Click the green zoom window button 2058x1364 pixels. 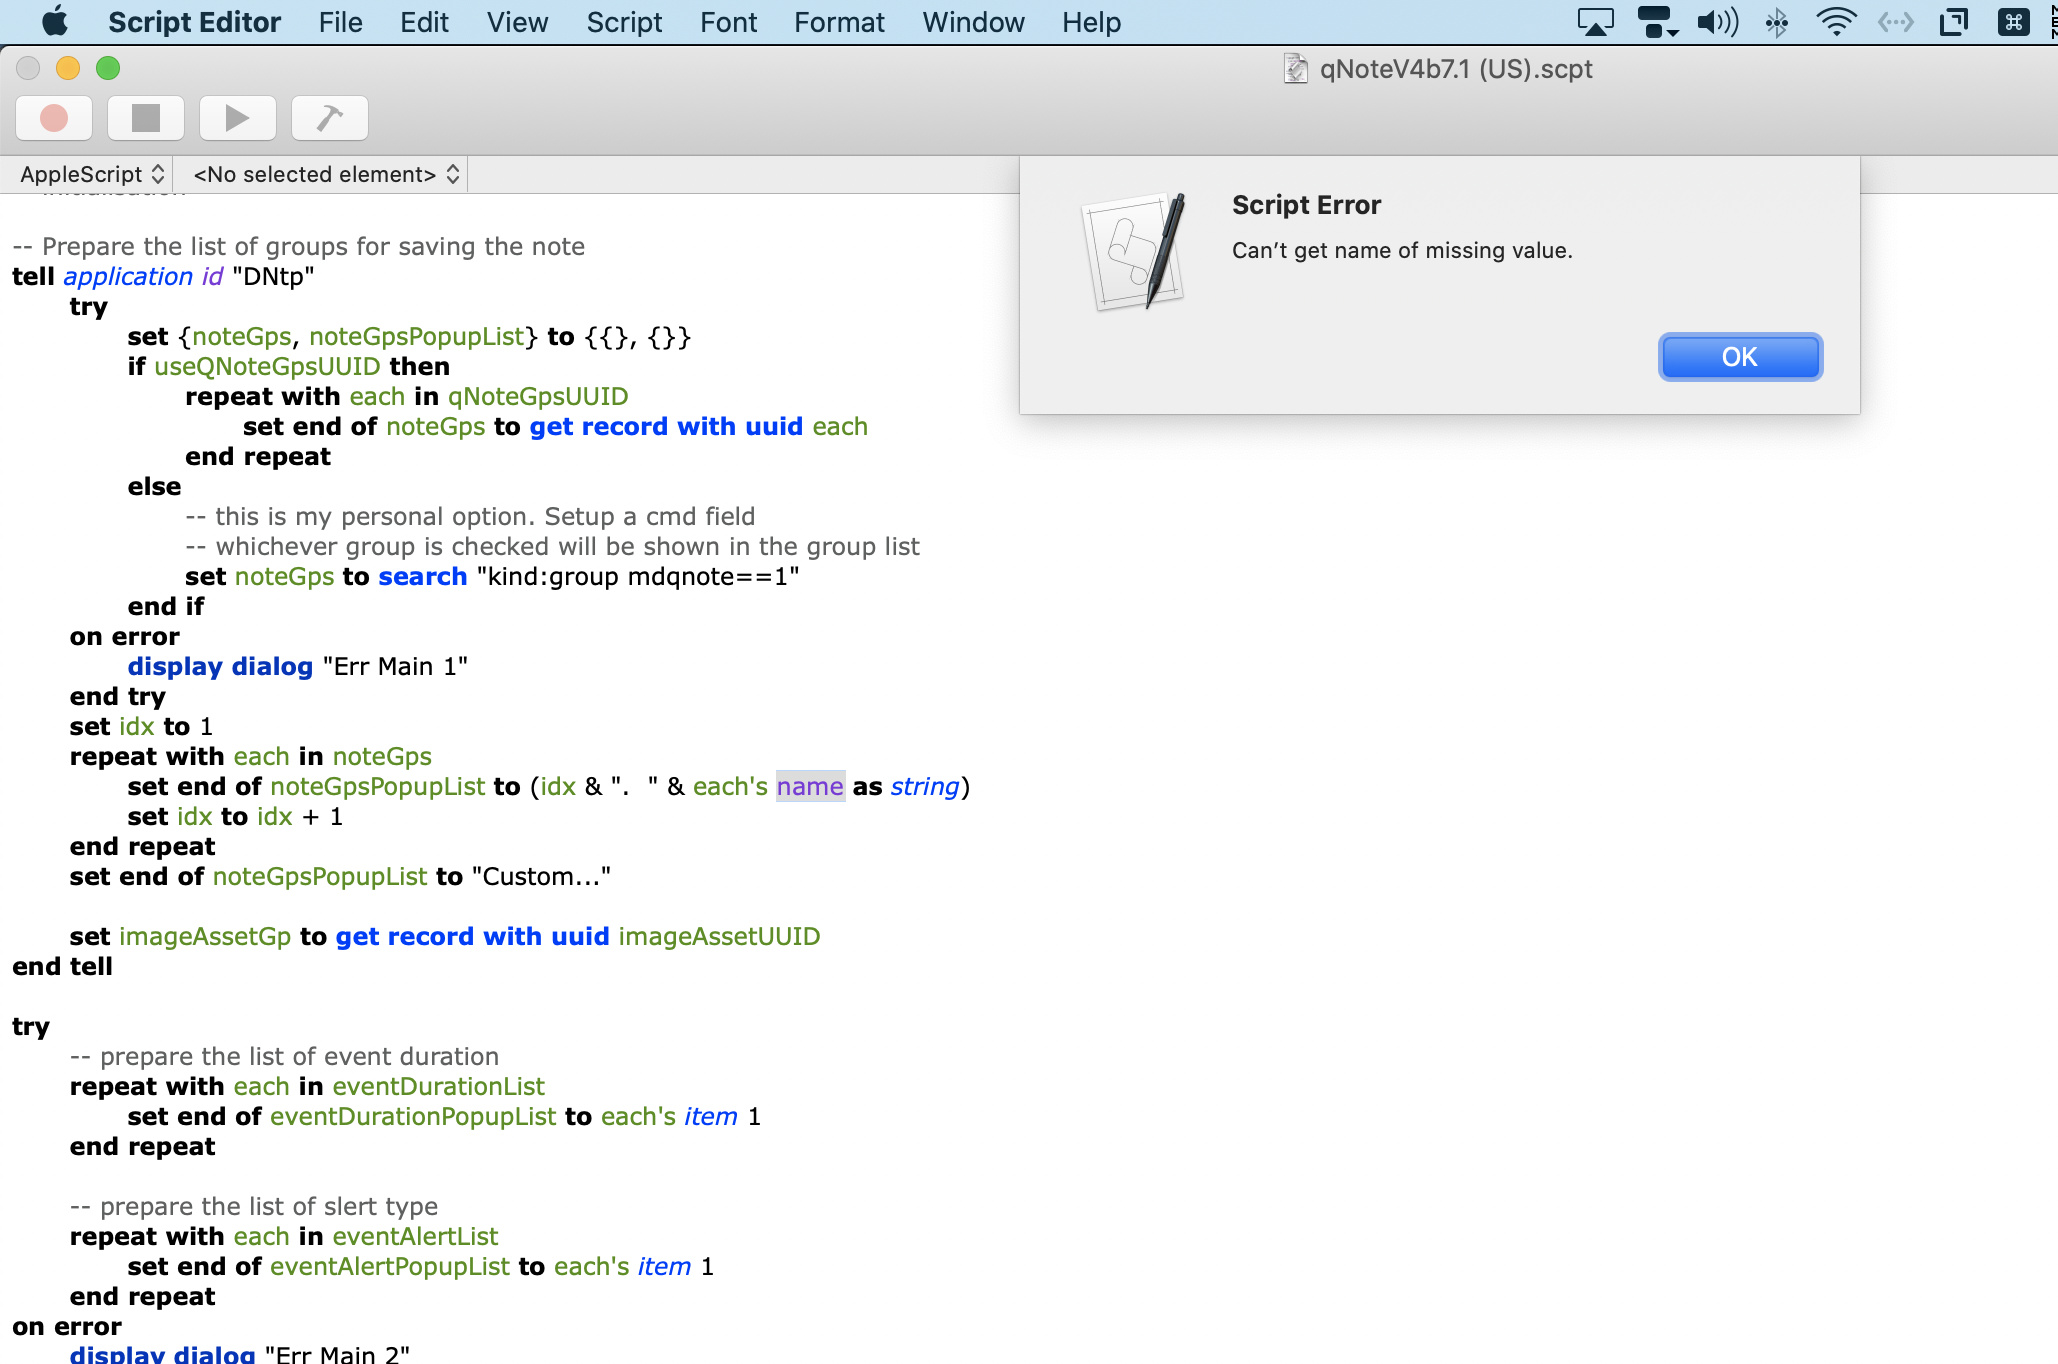click(108, 68)
